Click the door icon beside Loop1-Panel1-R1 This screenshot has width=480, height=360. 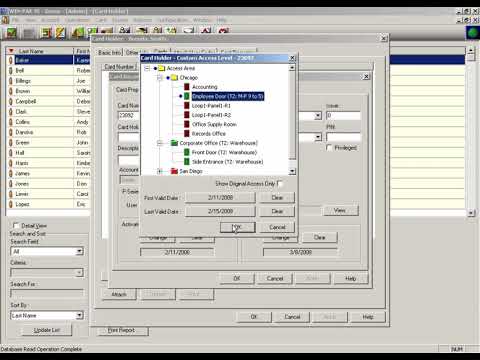point(187,106)
